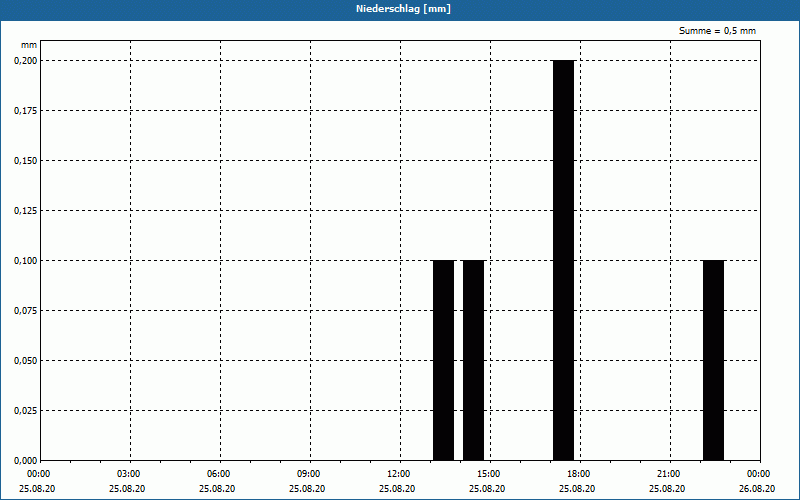This screenshot has width=800, height=500.
Task: Click the 0,200 y-axis label
Action: point(26,61)
